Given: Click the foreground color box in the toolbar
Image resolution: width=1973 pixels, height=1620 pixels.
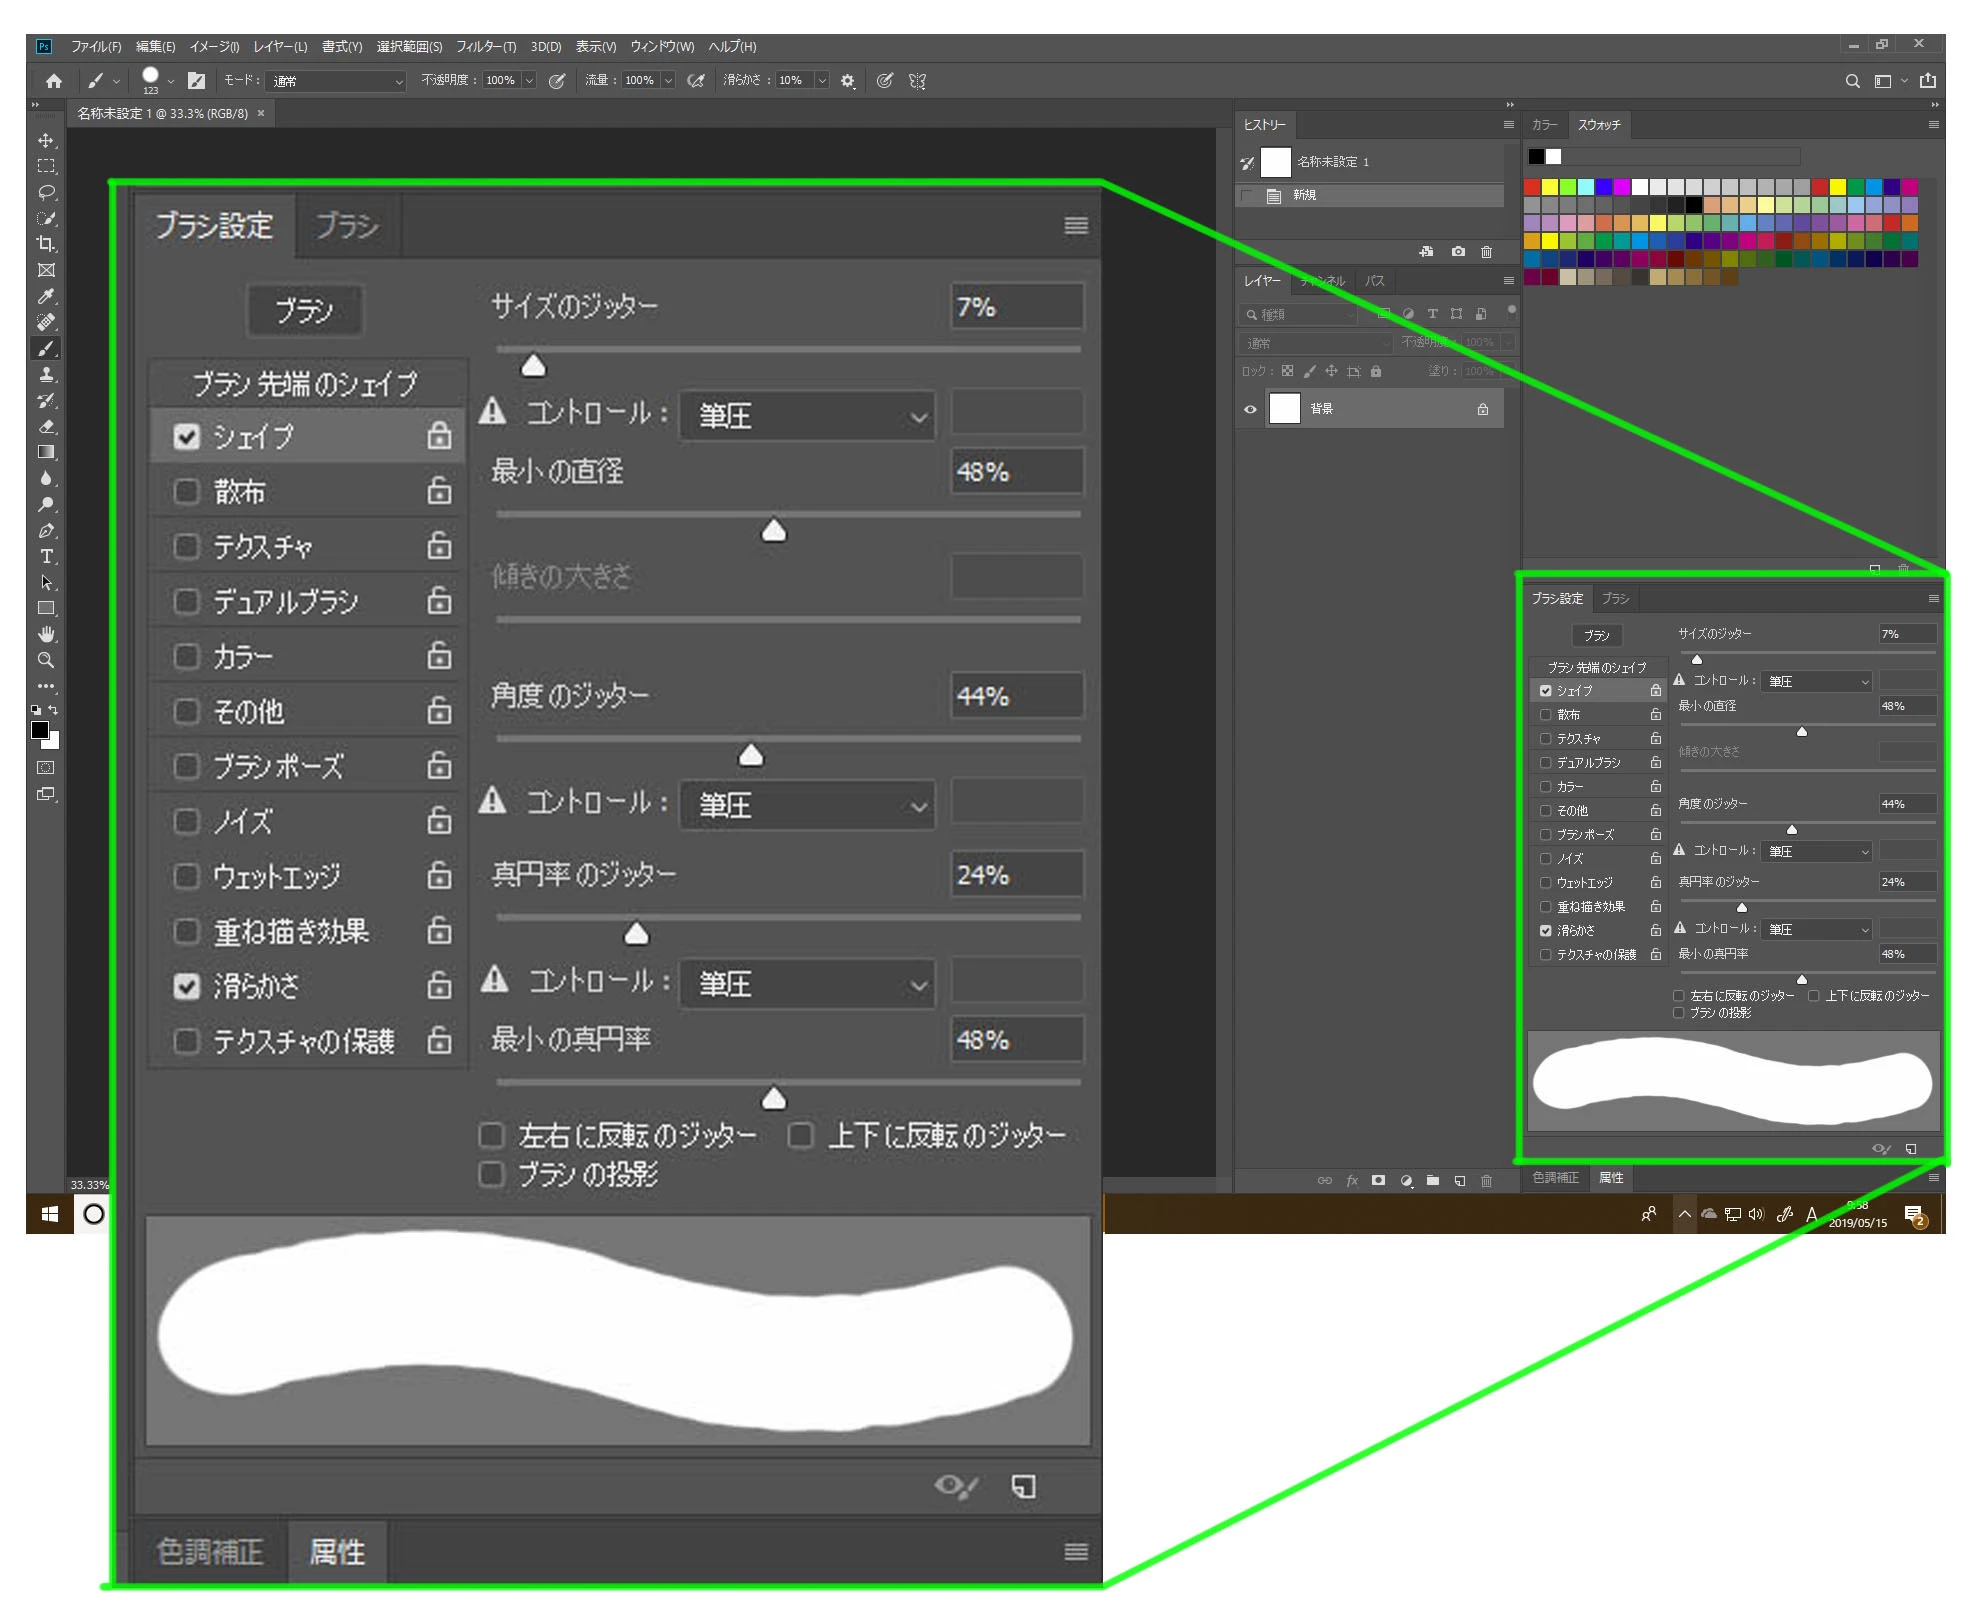Looking at the screenshot, I should point(40,730).
